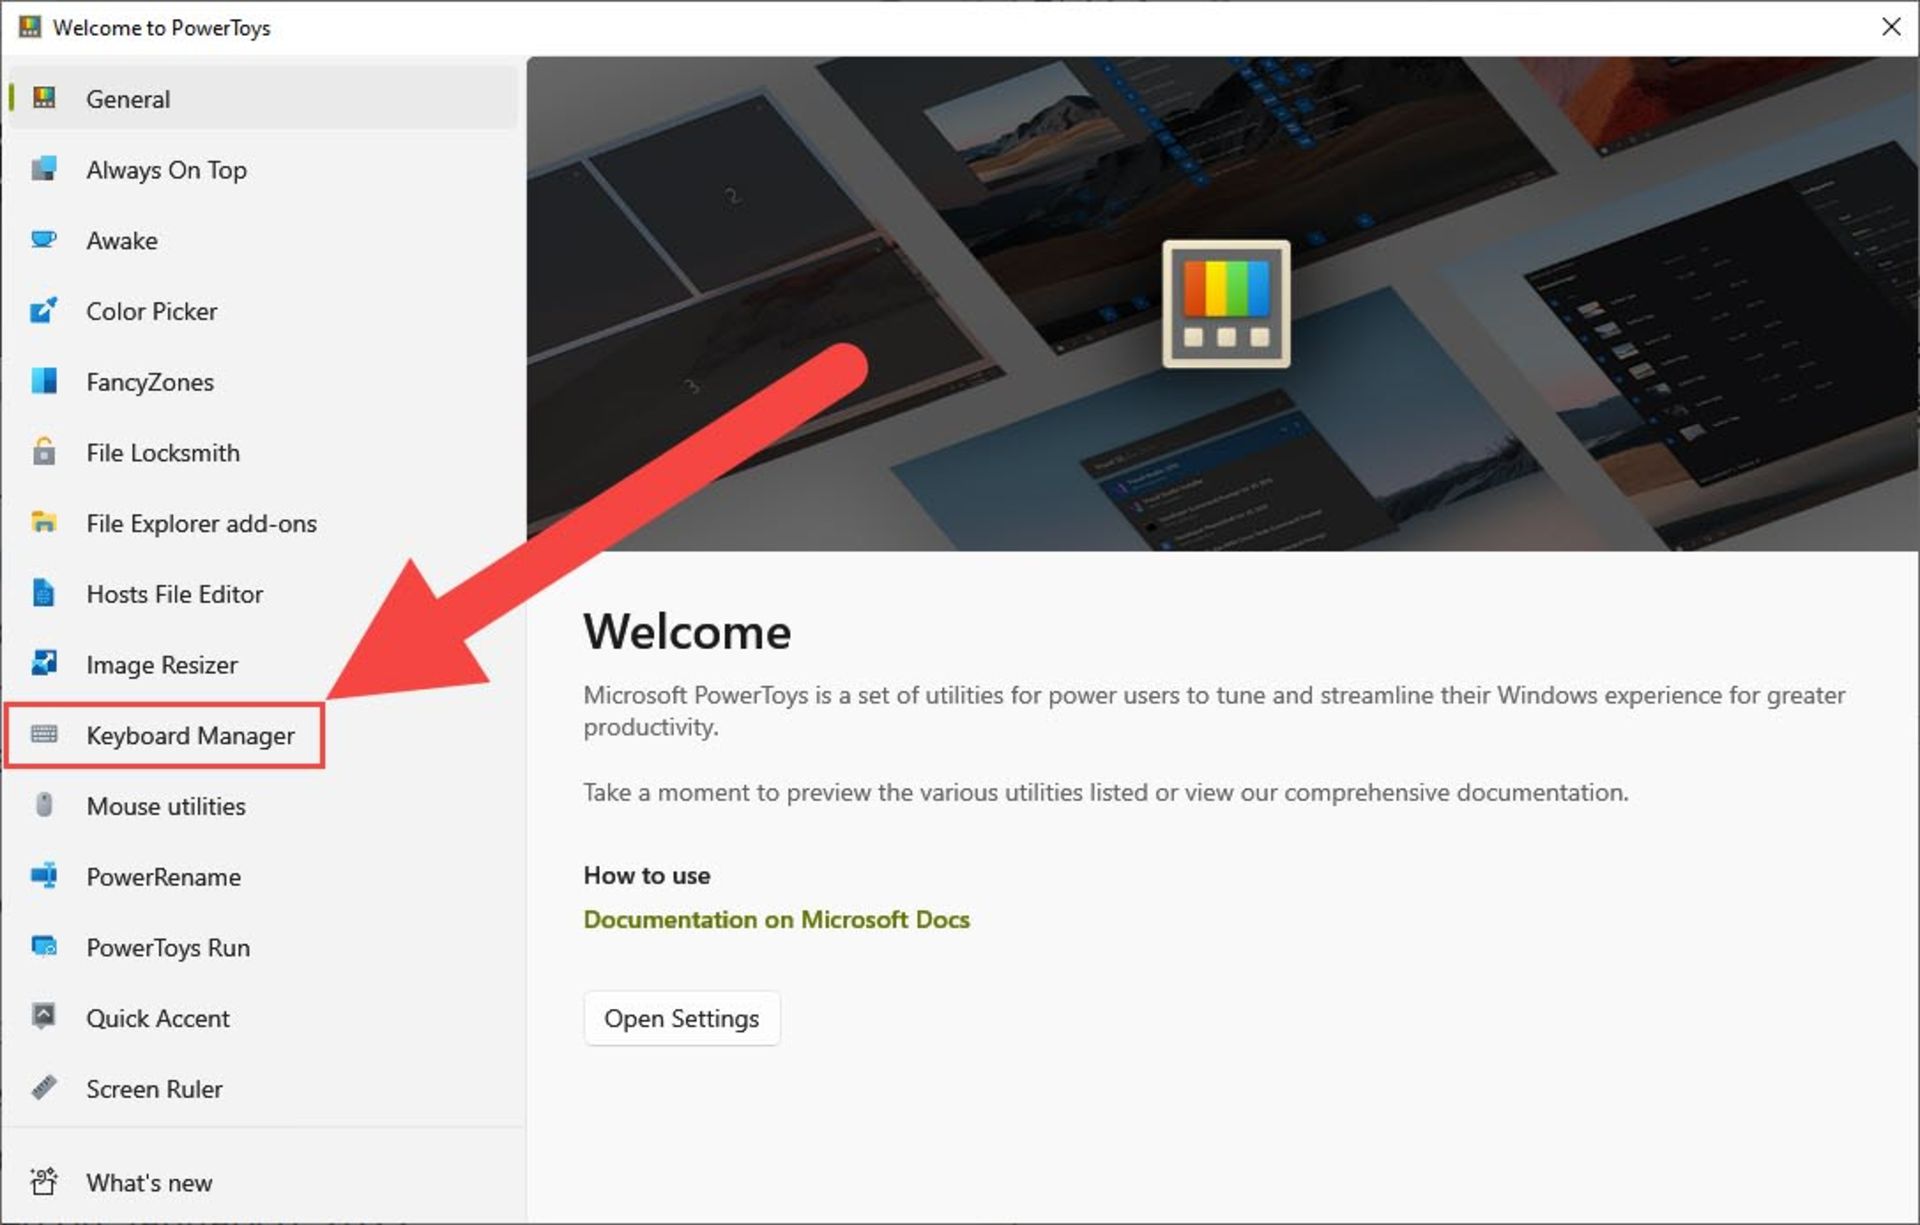Screen dimensions: 1920x1225
Task: Open File Explorer add-ons settings
Action: click(201, 523)
